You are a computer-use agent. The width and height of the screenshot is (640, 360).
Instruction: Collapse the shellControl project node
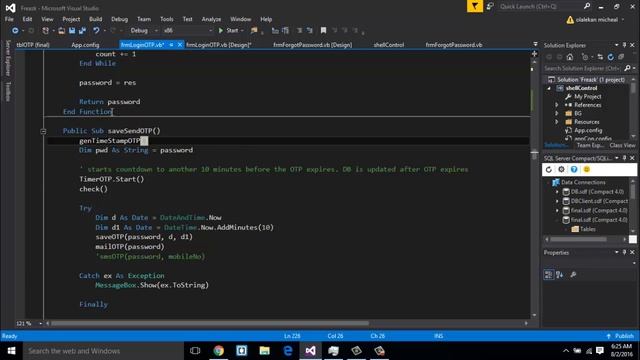pos(549,88)
